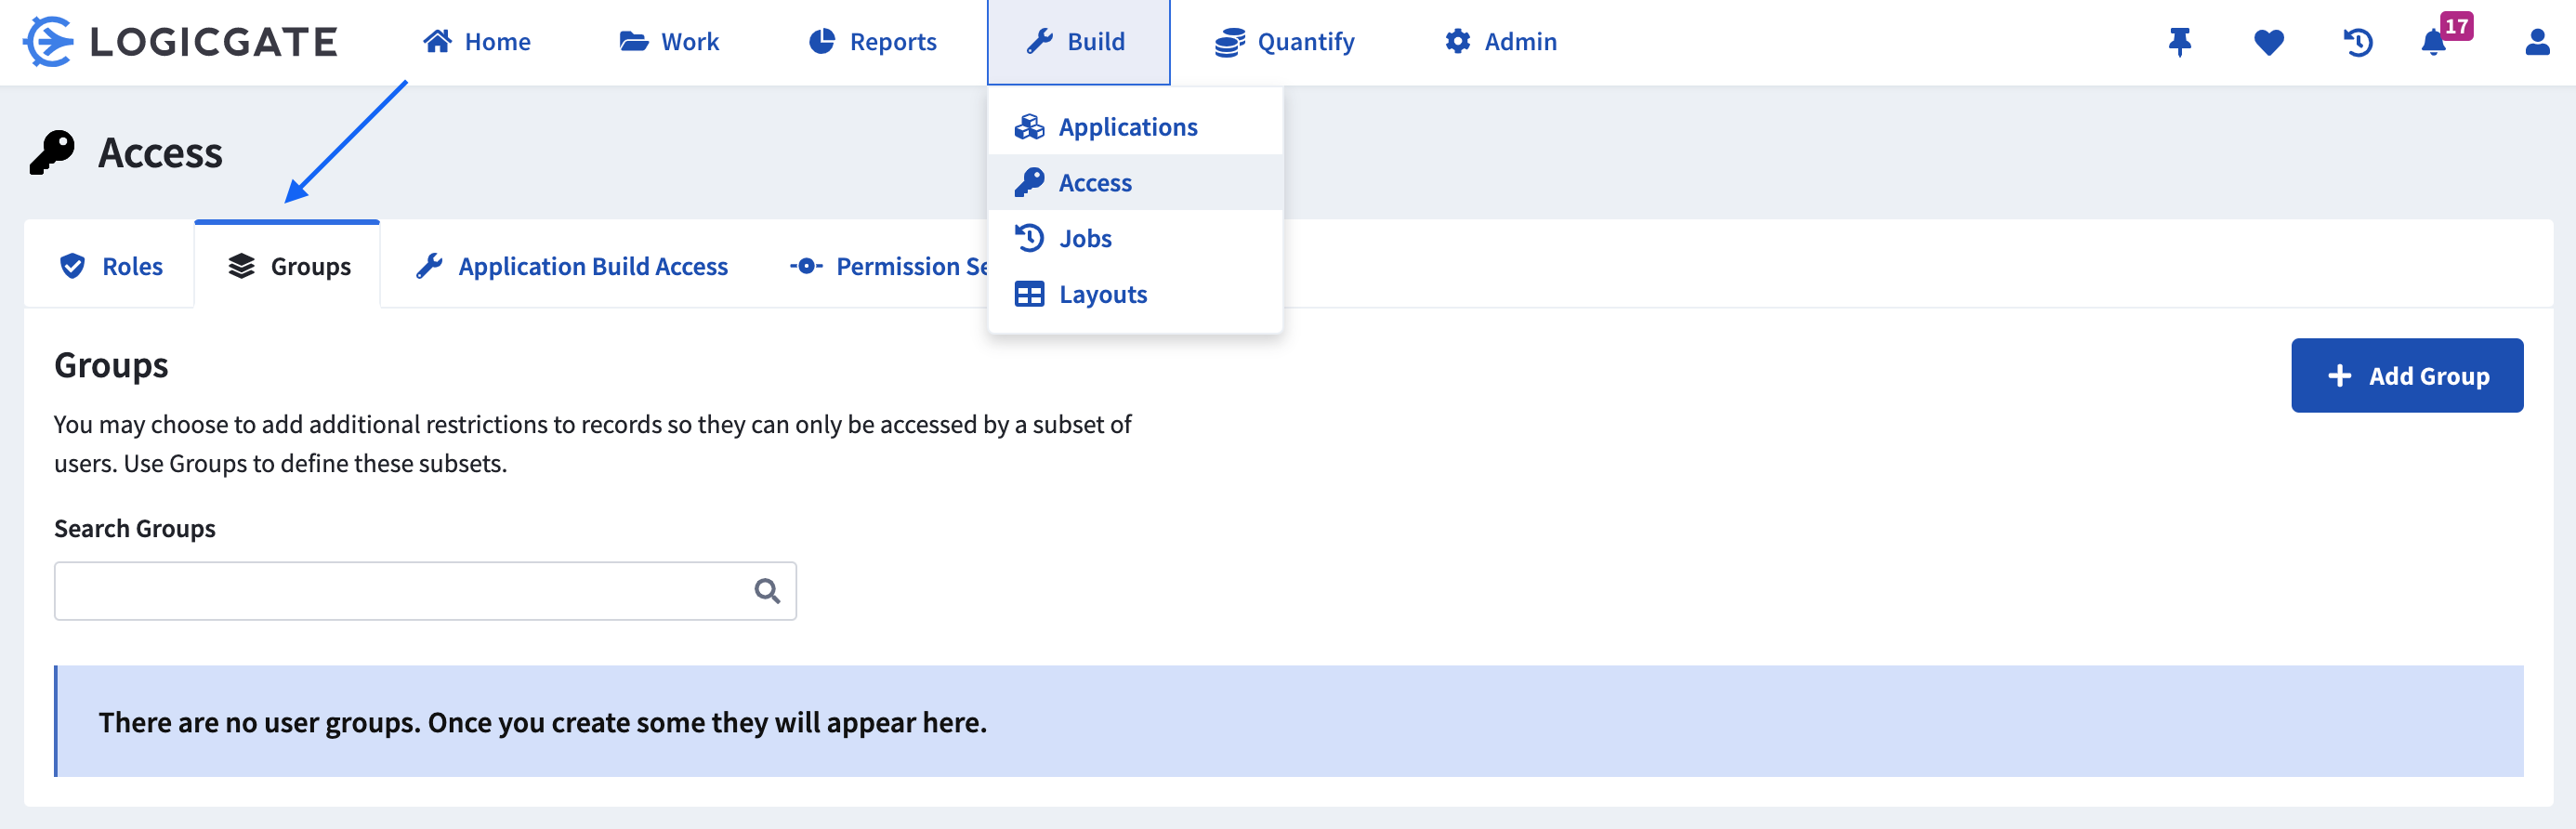Viewport: 2576px width, 829px height.
Task: Click the Add Group button
Action: pyautogui.click(x=2407, y=375)
